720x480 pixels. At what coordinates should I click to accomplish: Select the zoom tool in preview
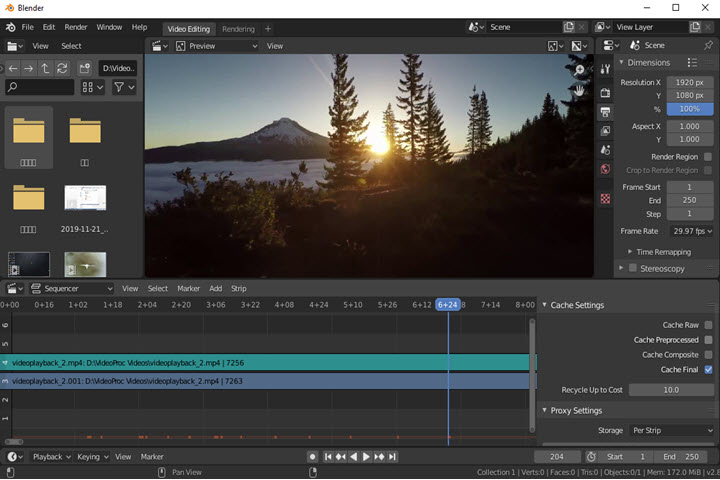[x=579, y=70]
